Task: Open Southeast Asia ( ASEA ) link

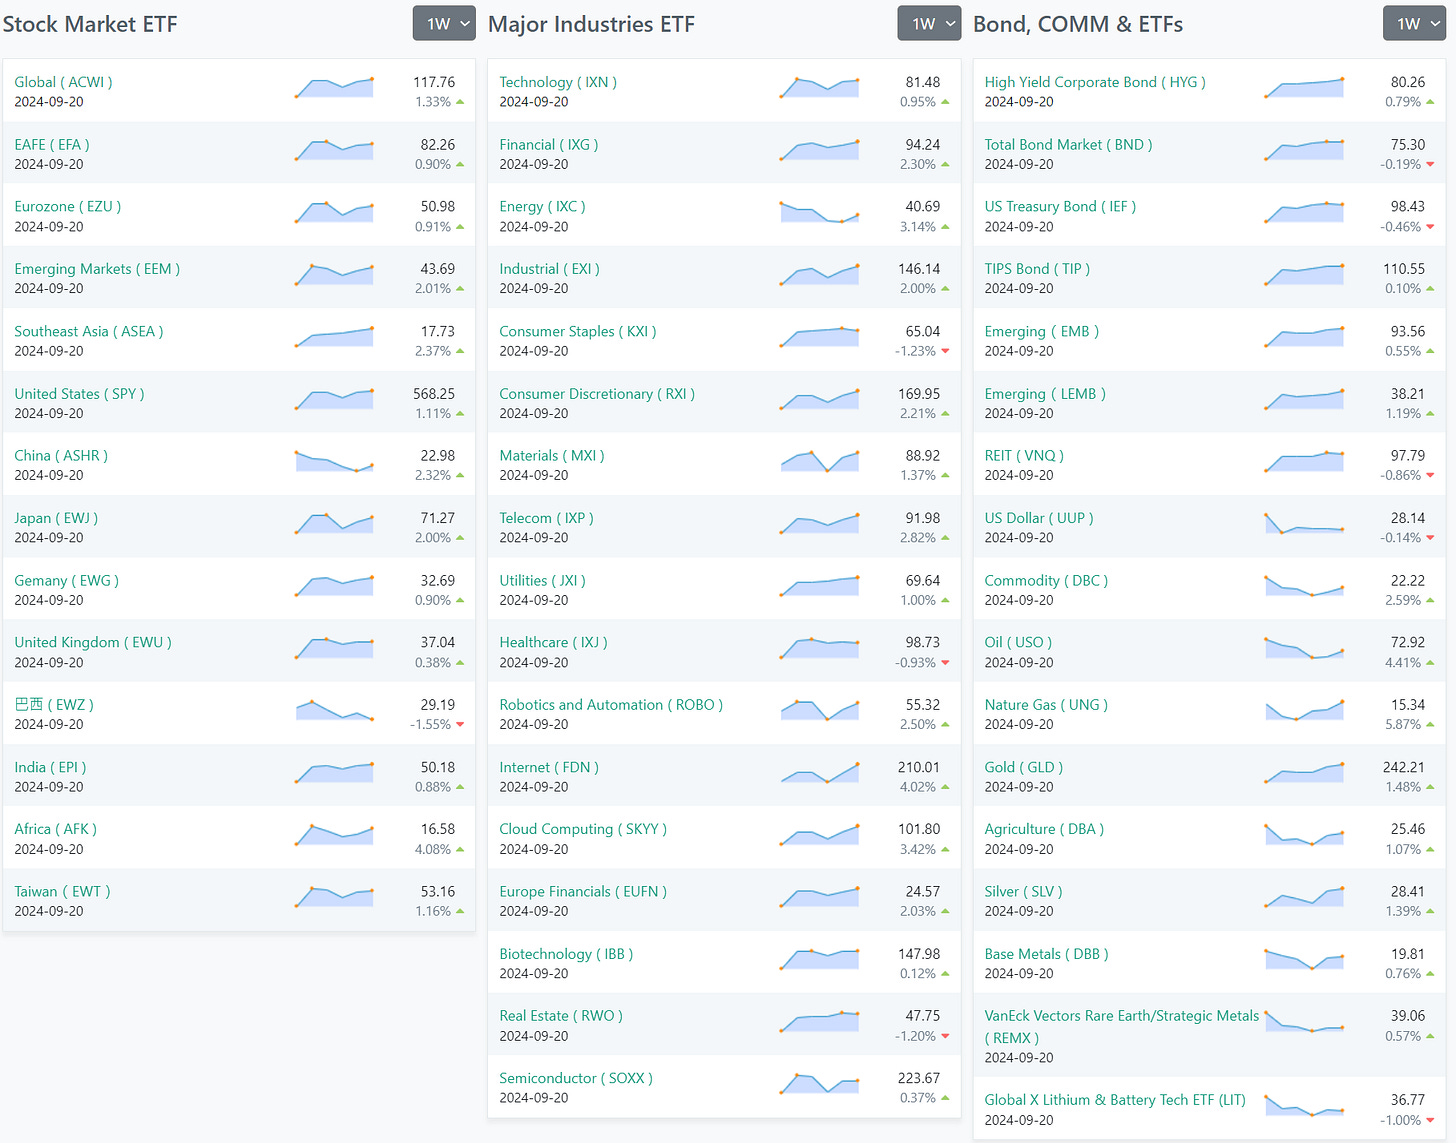Action: (x=89, y=331)
